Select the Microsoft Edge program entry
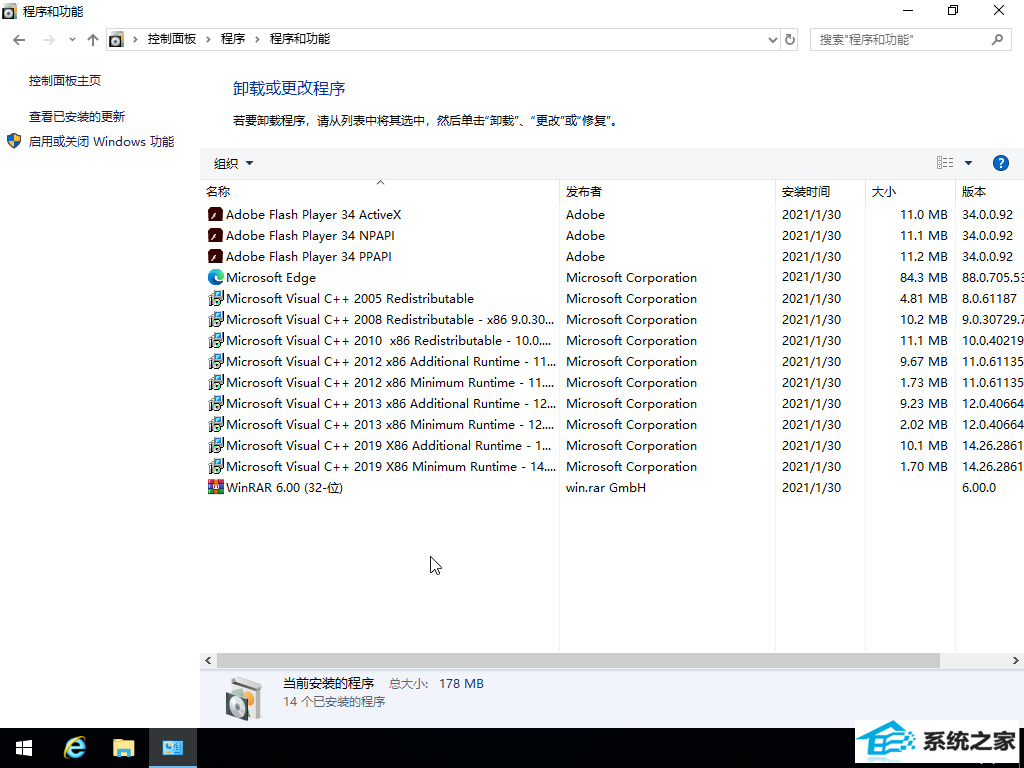Image resolution: width=1024 pixels, height=768 pixels. pos(270,278)
